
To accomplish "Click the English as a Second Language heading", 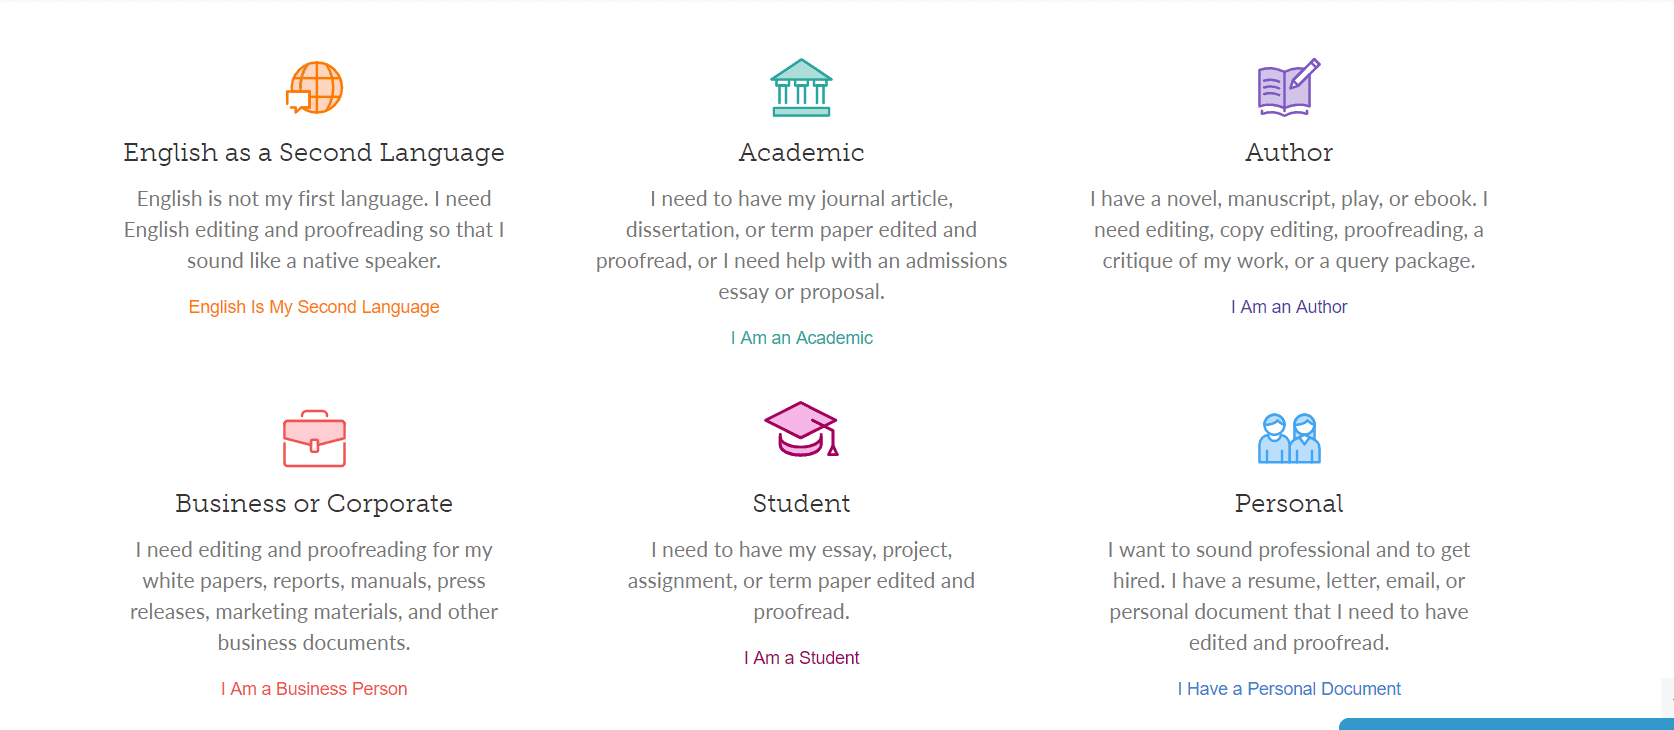I will (x=314, y=153).
